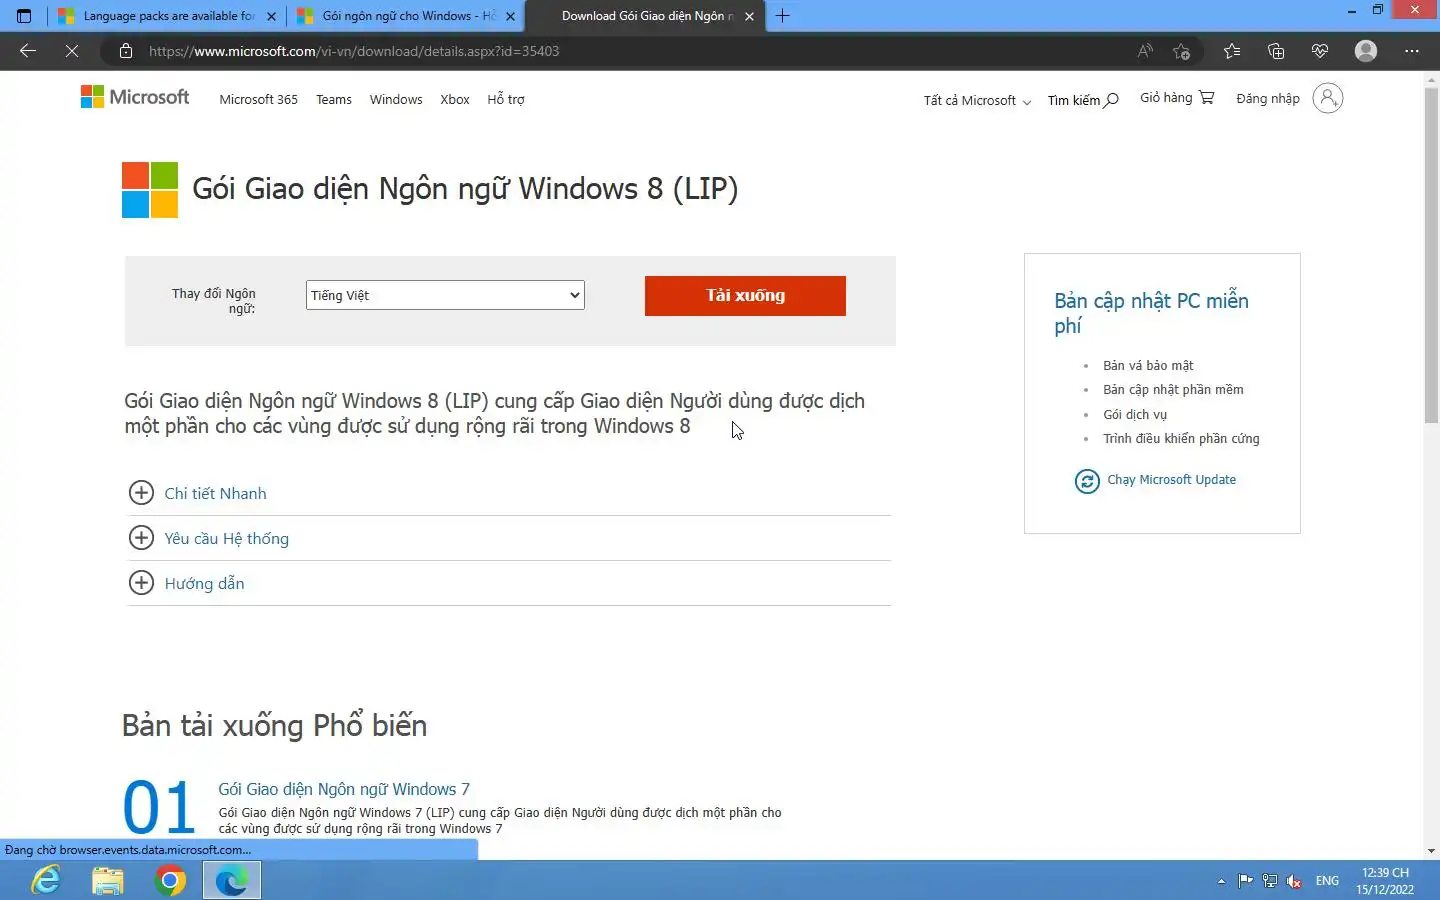This screenshot has height=900, width=1440.
Task: Click the Bản tải xuống Phổ biến heading
Action: pos(274,725)
